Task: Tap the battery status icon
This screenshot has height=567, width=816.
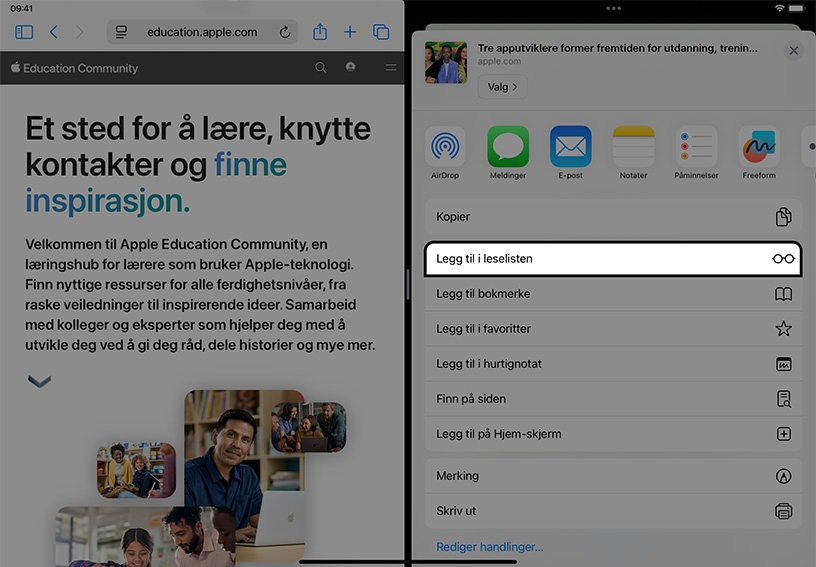Action: (x=797, y=8)
